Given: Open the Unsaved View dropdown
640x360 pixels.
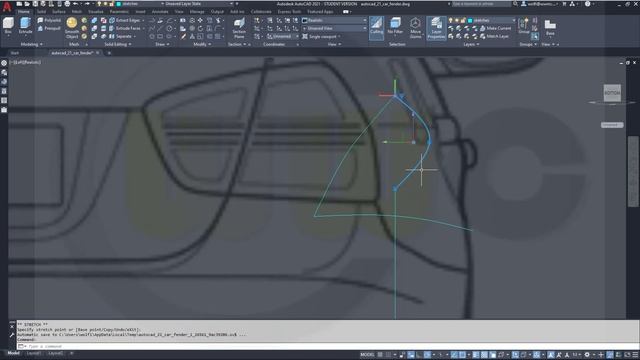Looking at the screenshot, I should pyautogui.click(x=334, y=28).
